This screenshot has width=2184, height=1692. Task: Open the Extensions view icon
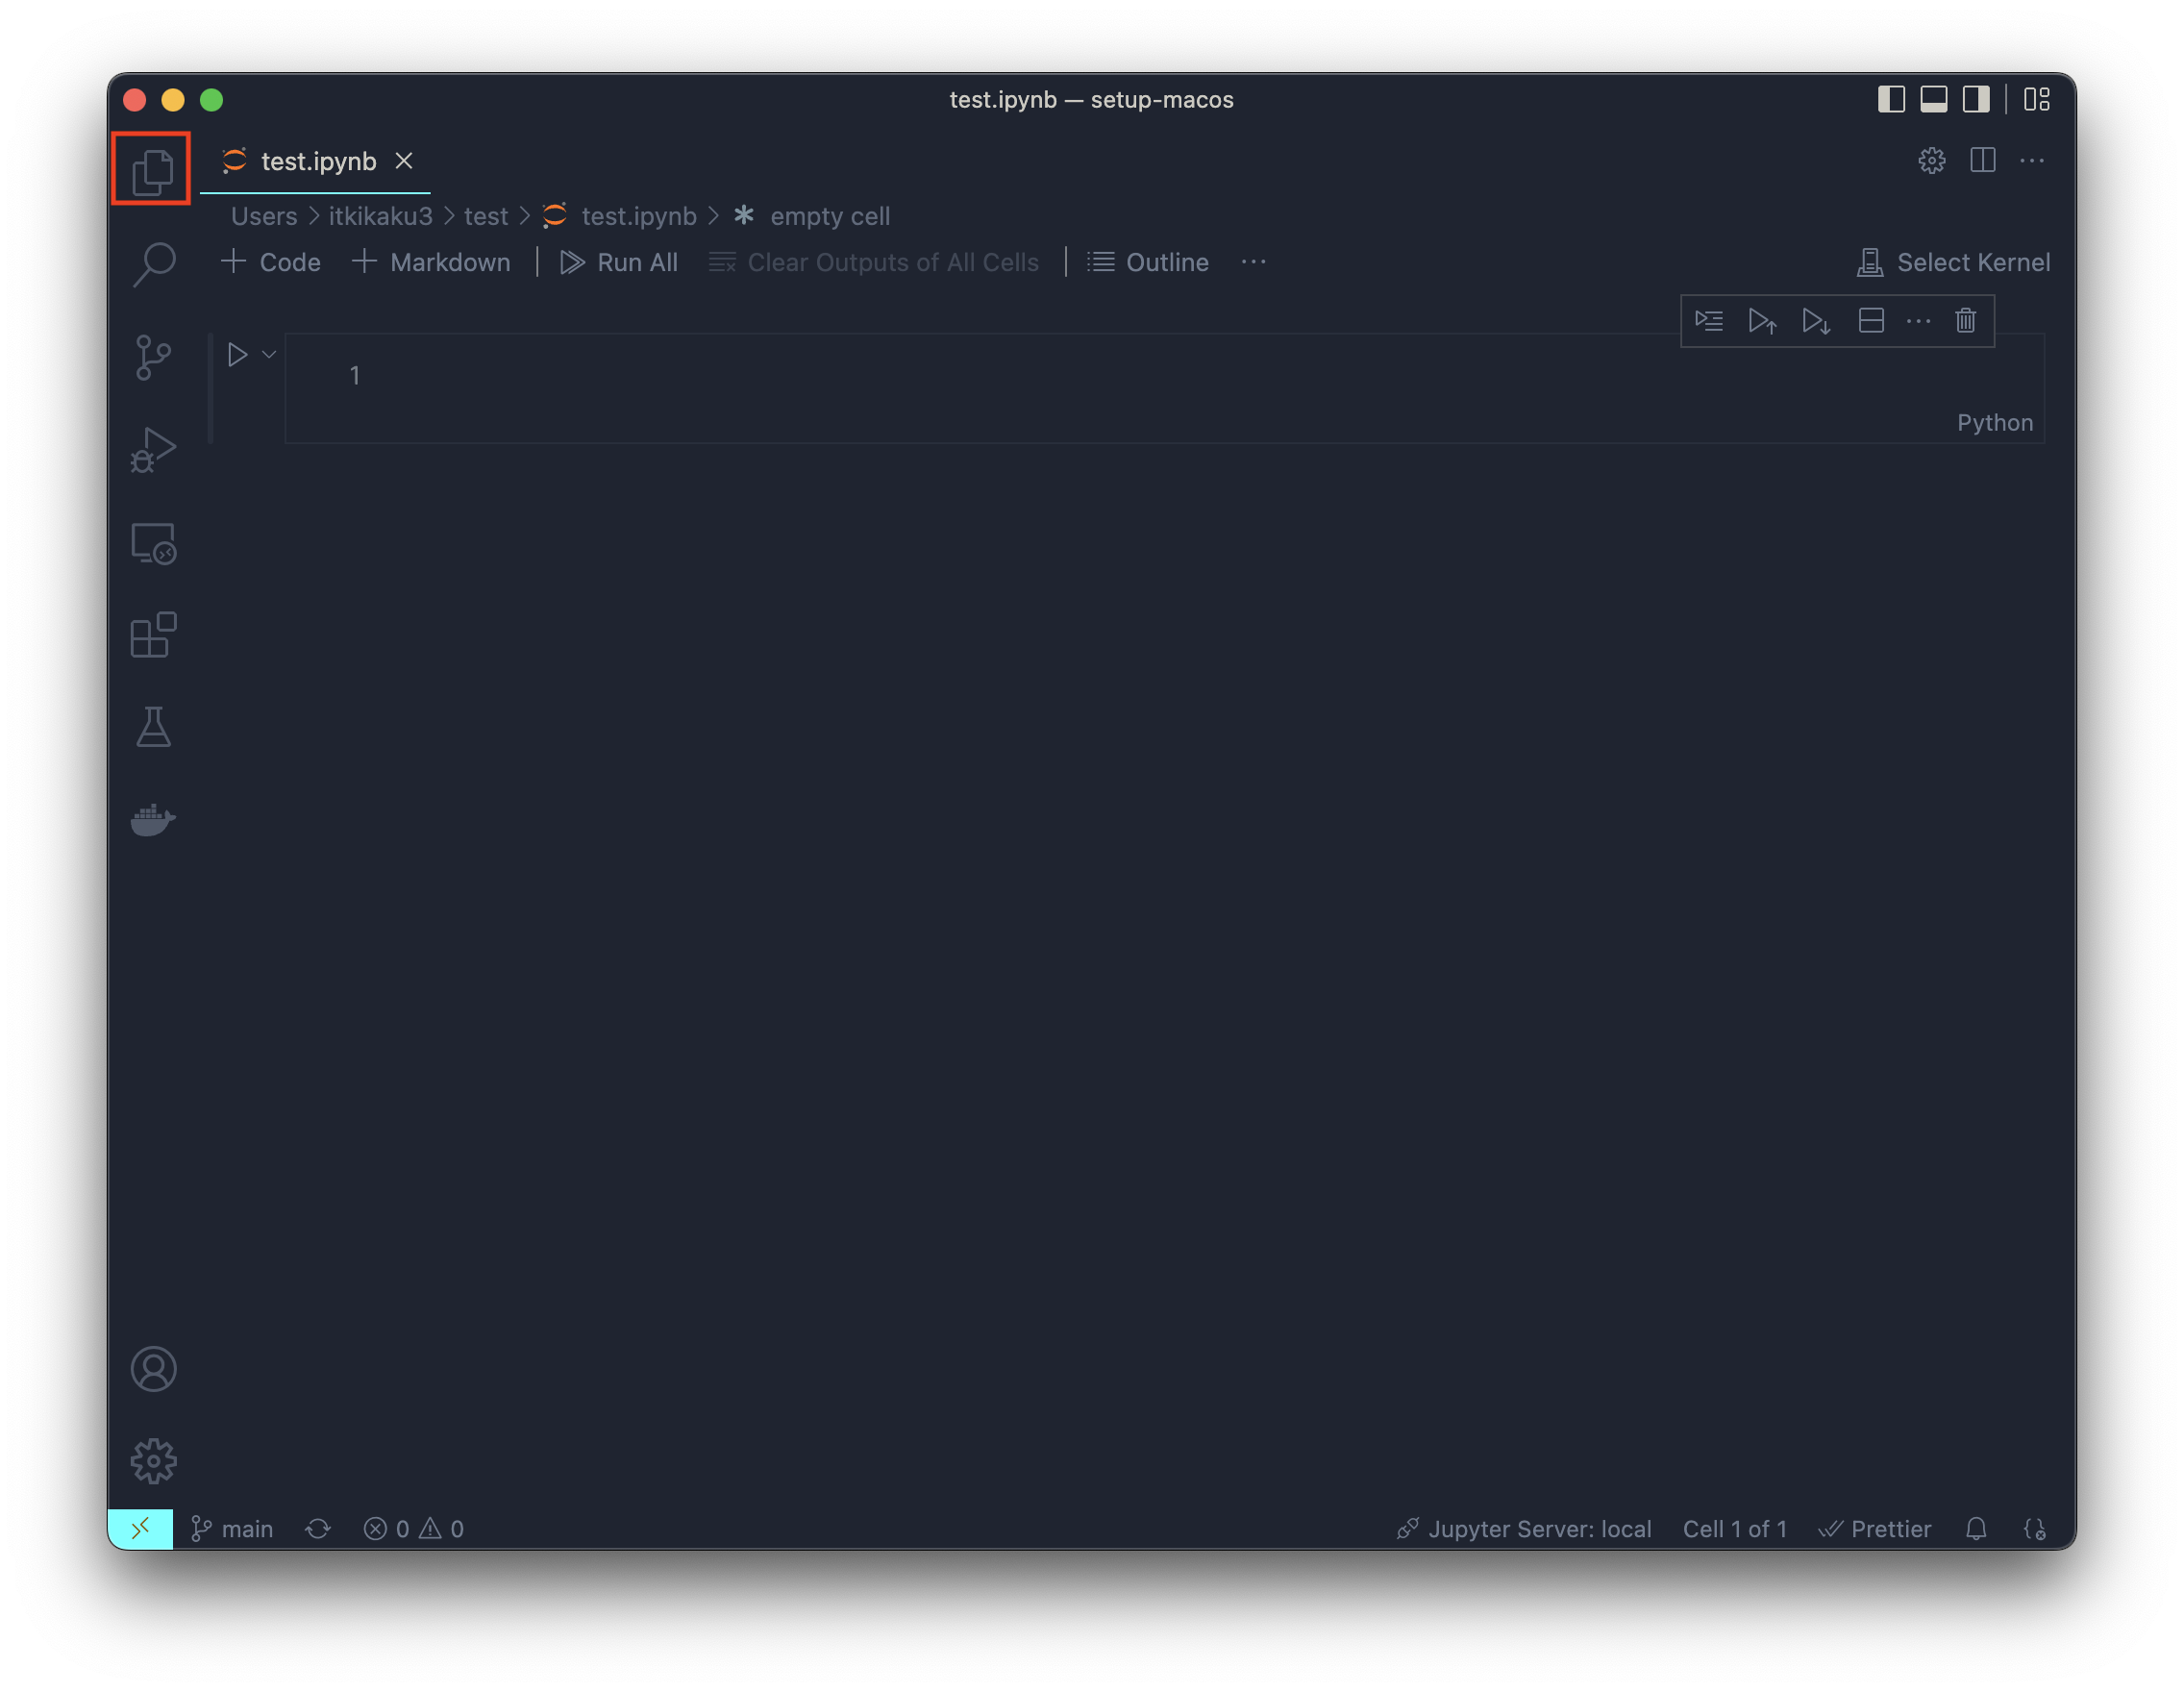153,635
